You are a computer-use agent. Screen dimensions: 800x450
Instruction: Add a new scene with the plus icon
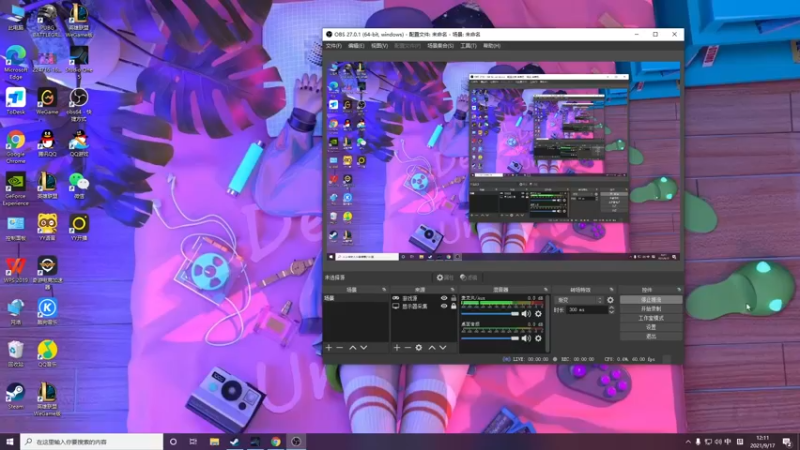[329, 347]
